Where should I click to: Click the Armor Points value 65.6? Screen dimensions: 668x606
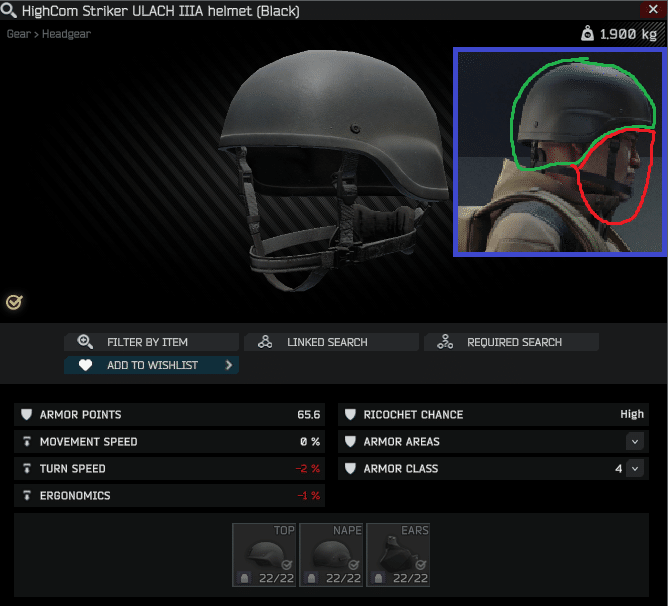point(308,415)
